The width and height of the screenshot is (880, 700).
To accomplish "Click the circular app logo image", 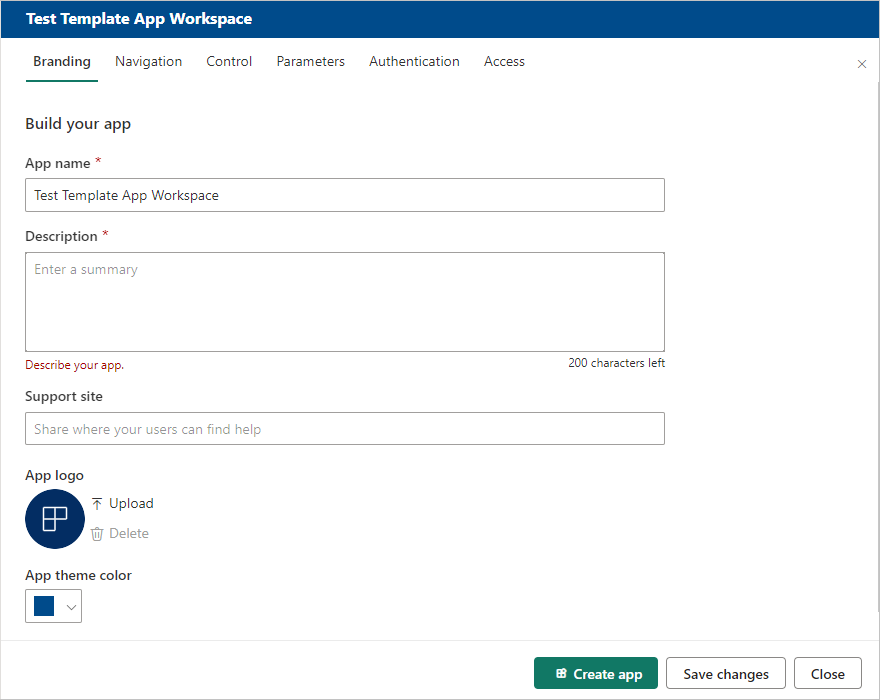I will tap(55, 519).
